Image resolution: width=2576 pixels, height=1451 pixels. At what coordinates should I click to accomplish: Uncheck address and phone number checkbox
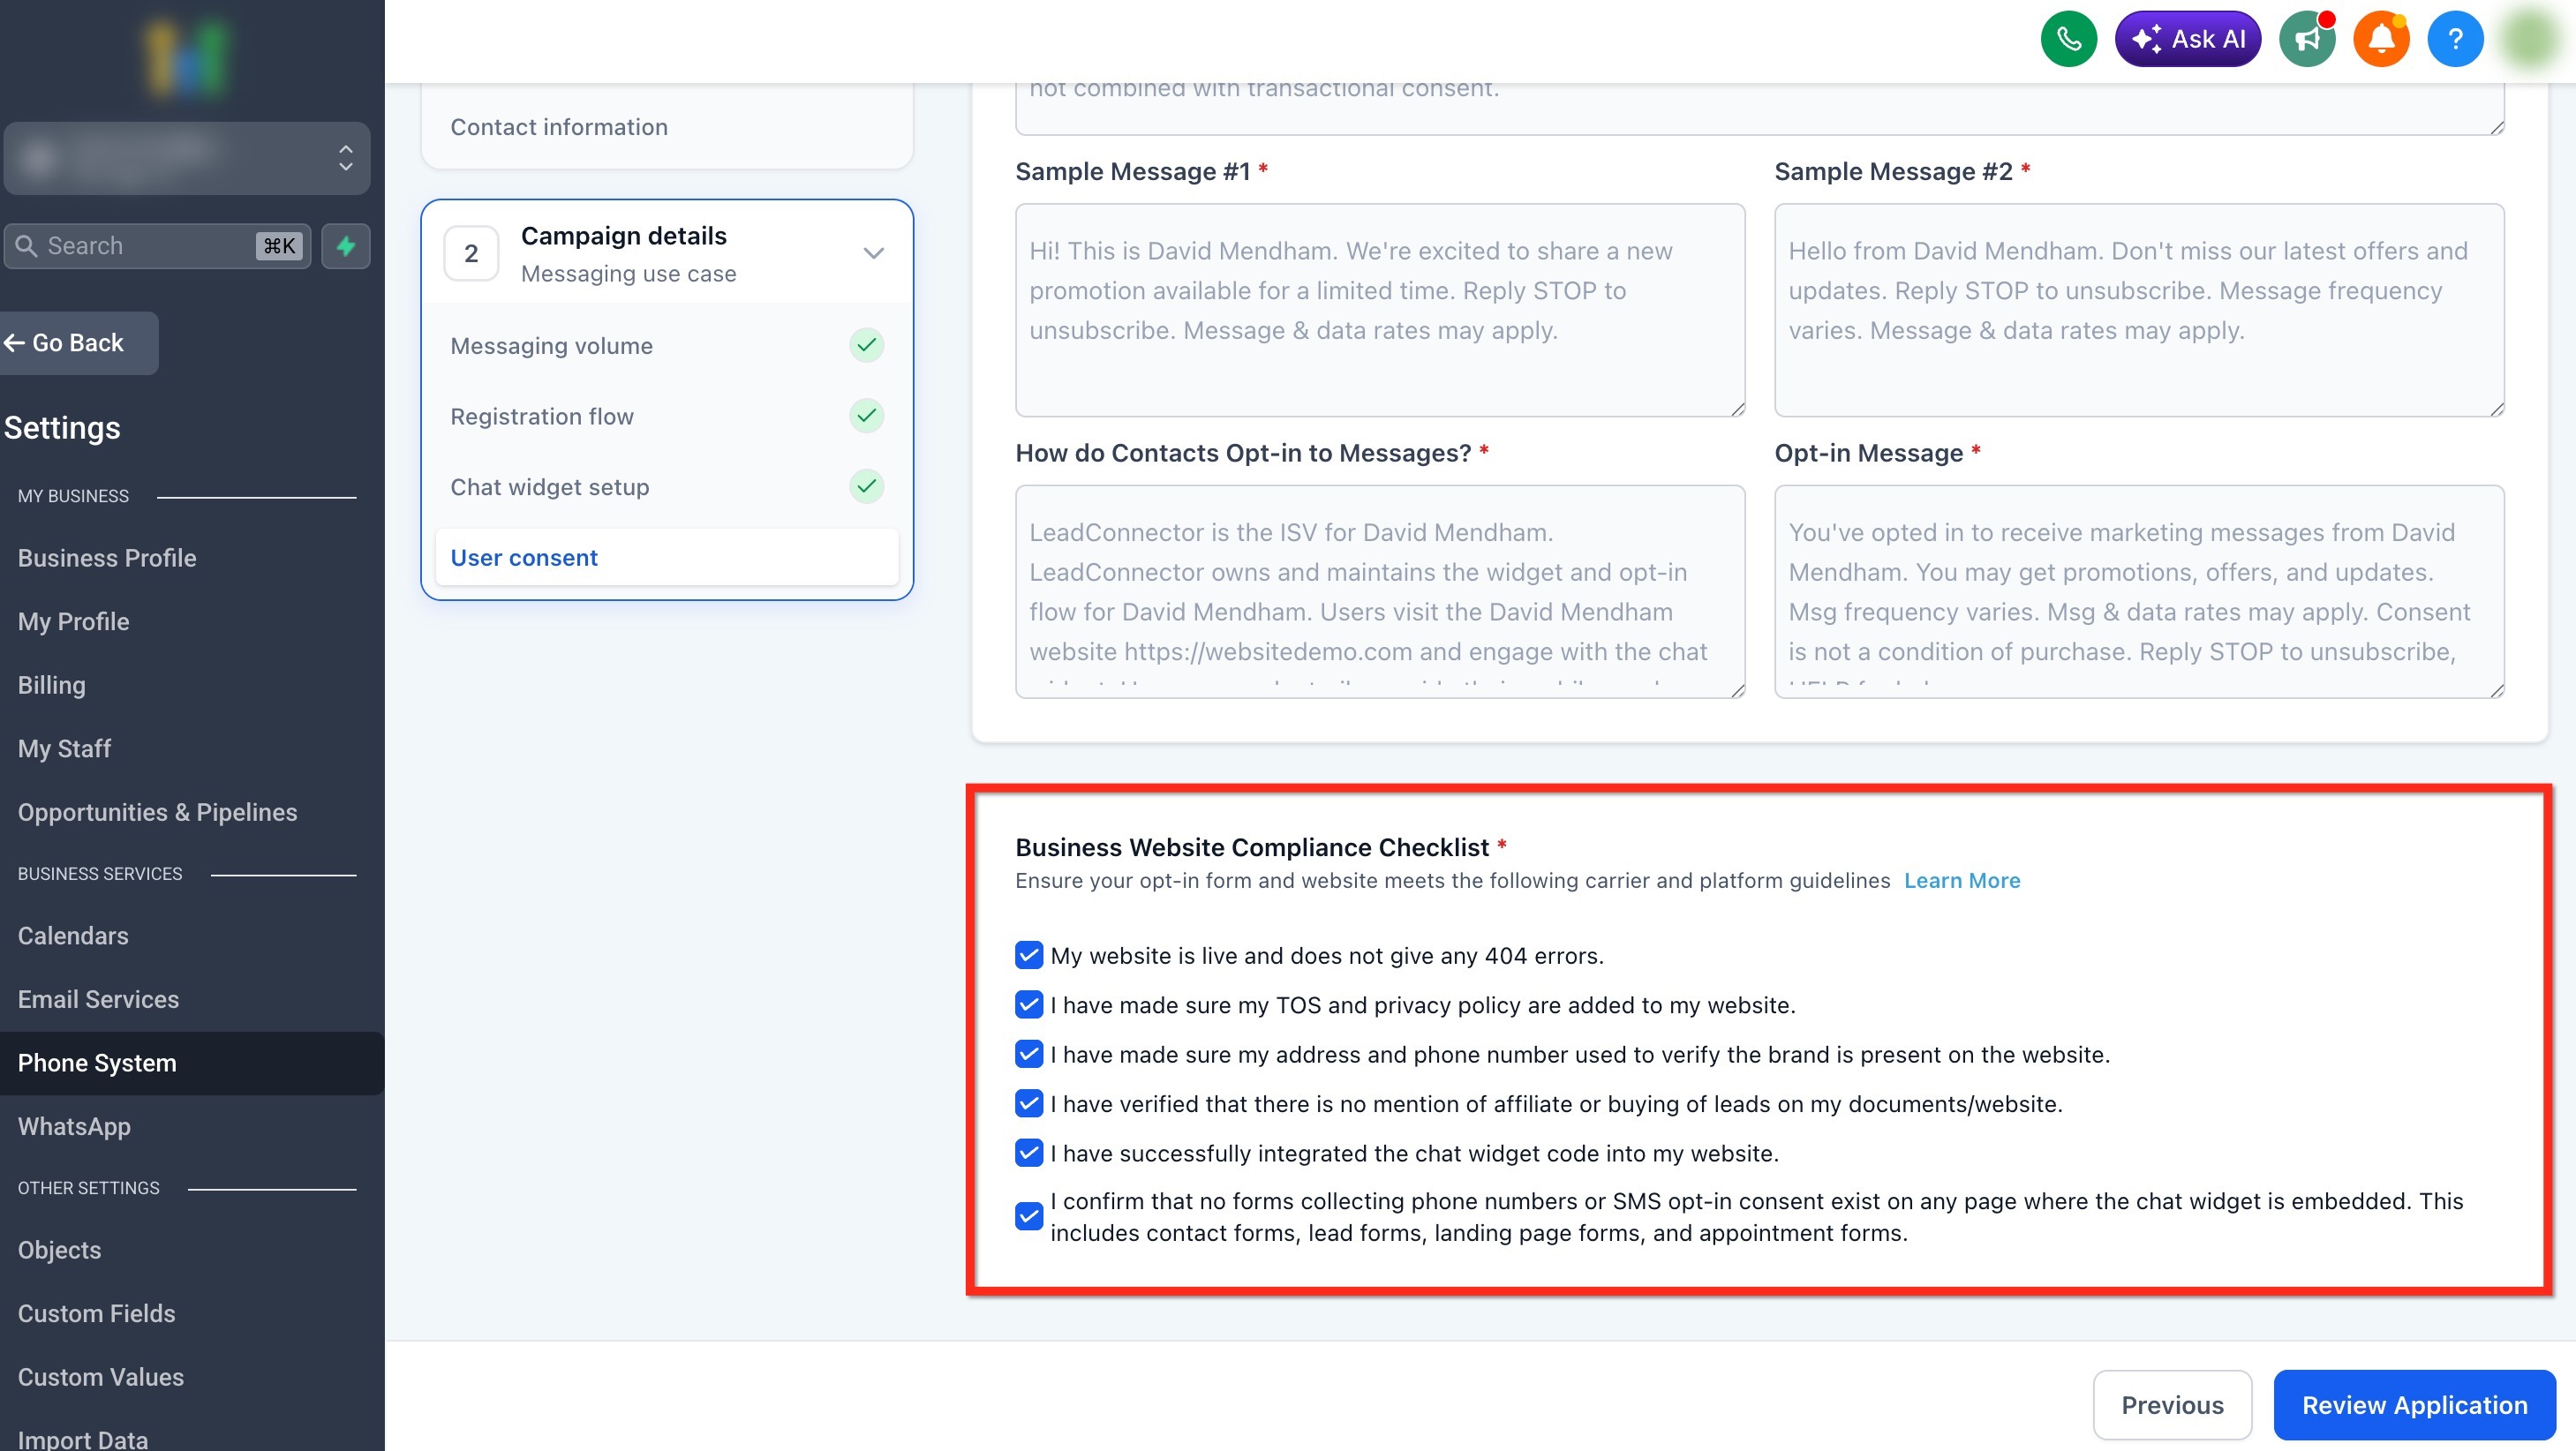click(x=1028, y=1054)
